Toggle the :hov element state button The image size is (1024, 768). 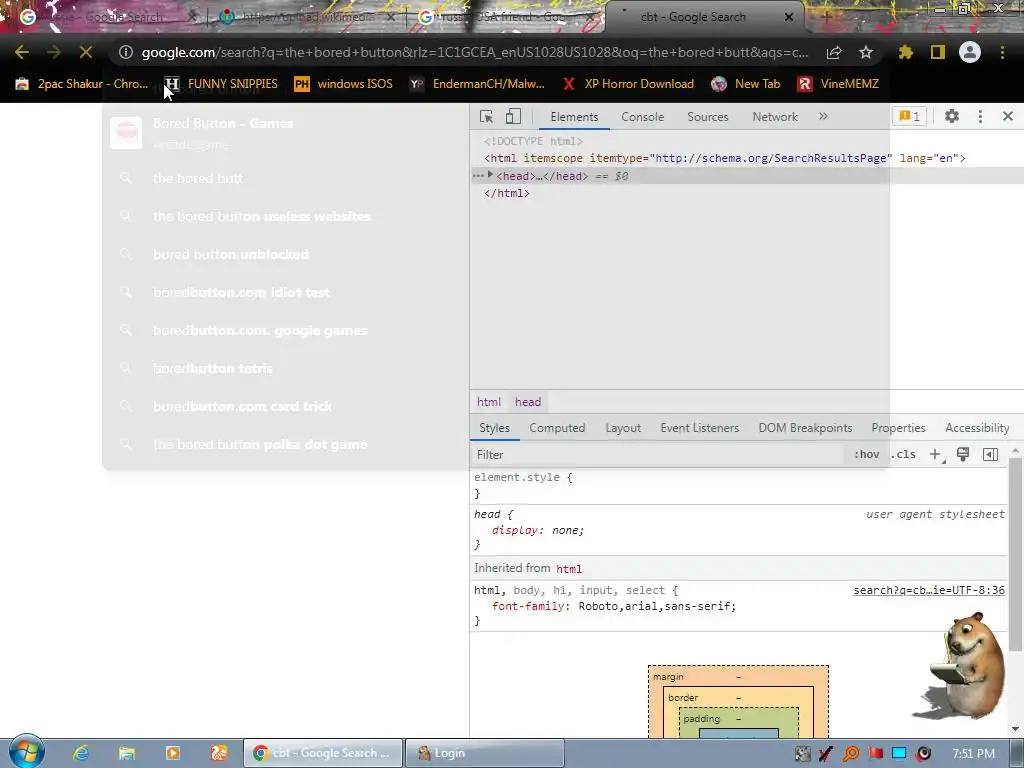pyautogui.click(x=867, y=455)
